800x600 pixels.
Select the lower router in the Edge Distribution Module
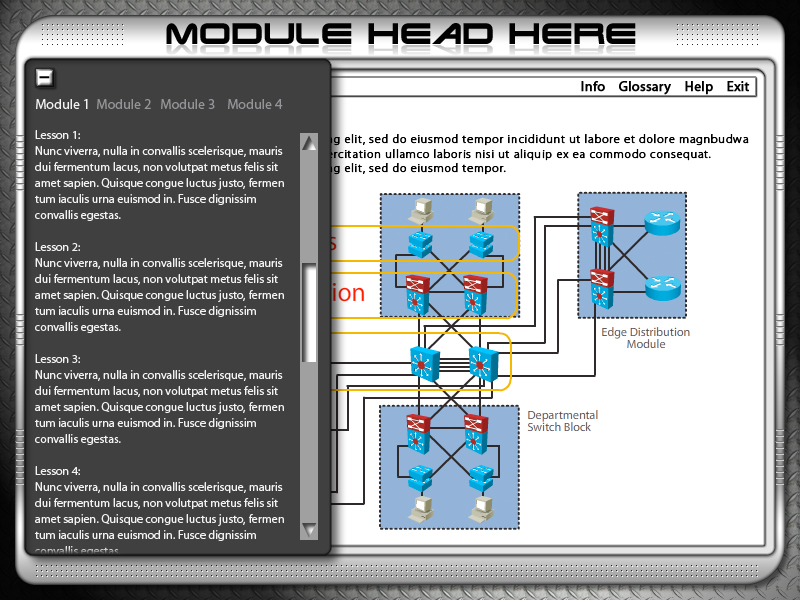[x=661, y=288]
